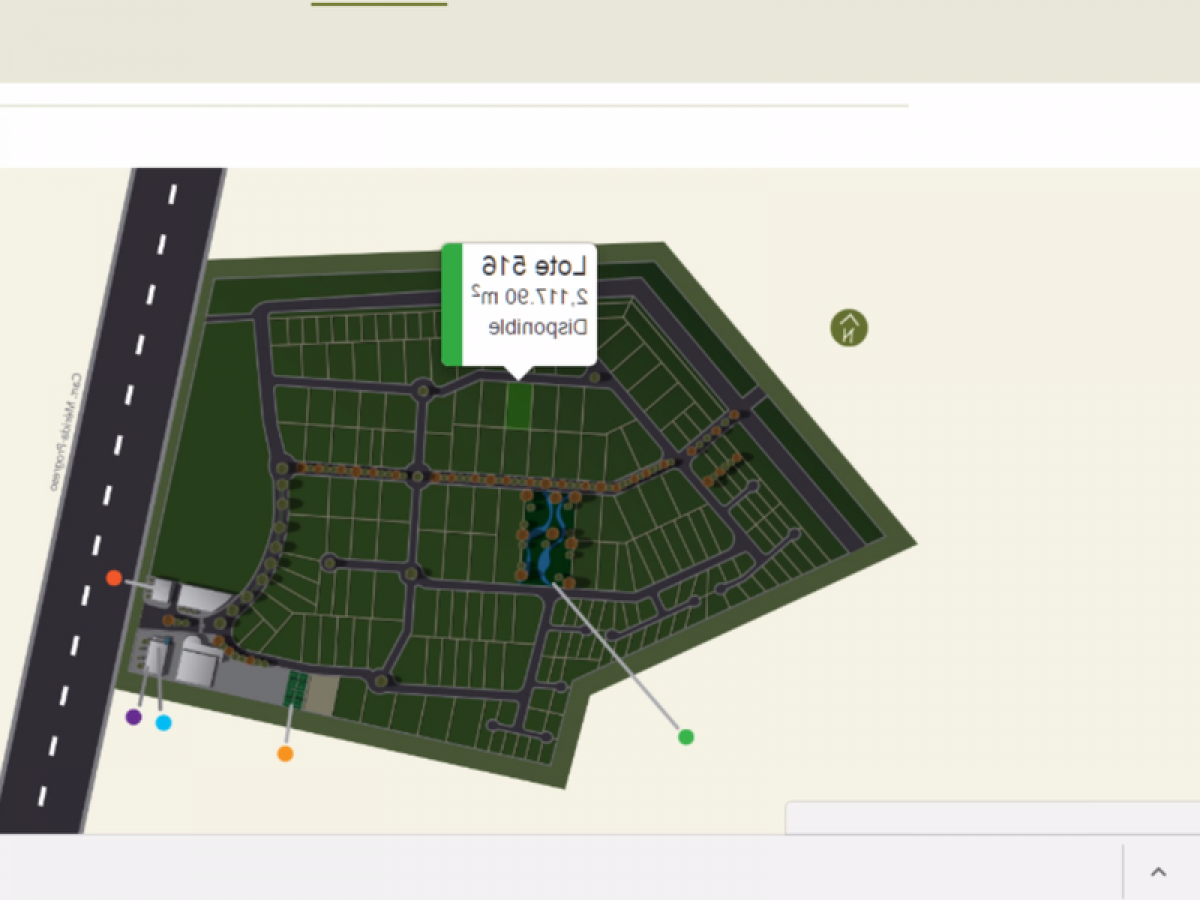Click the Disponible status text in tooltip
Screen dimensions: 1200x900
537,327
